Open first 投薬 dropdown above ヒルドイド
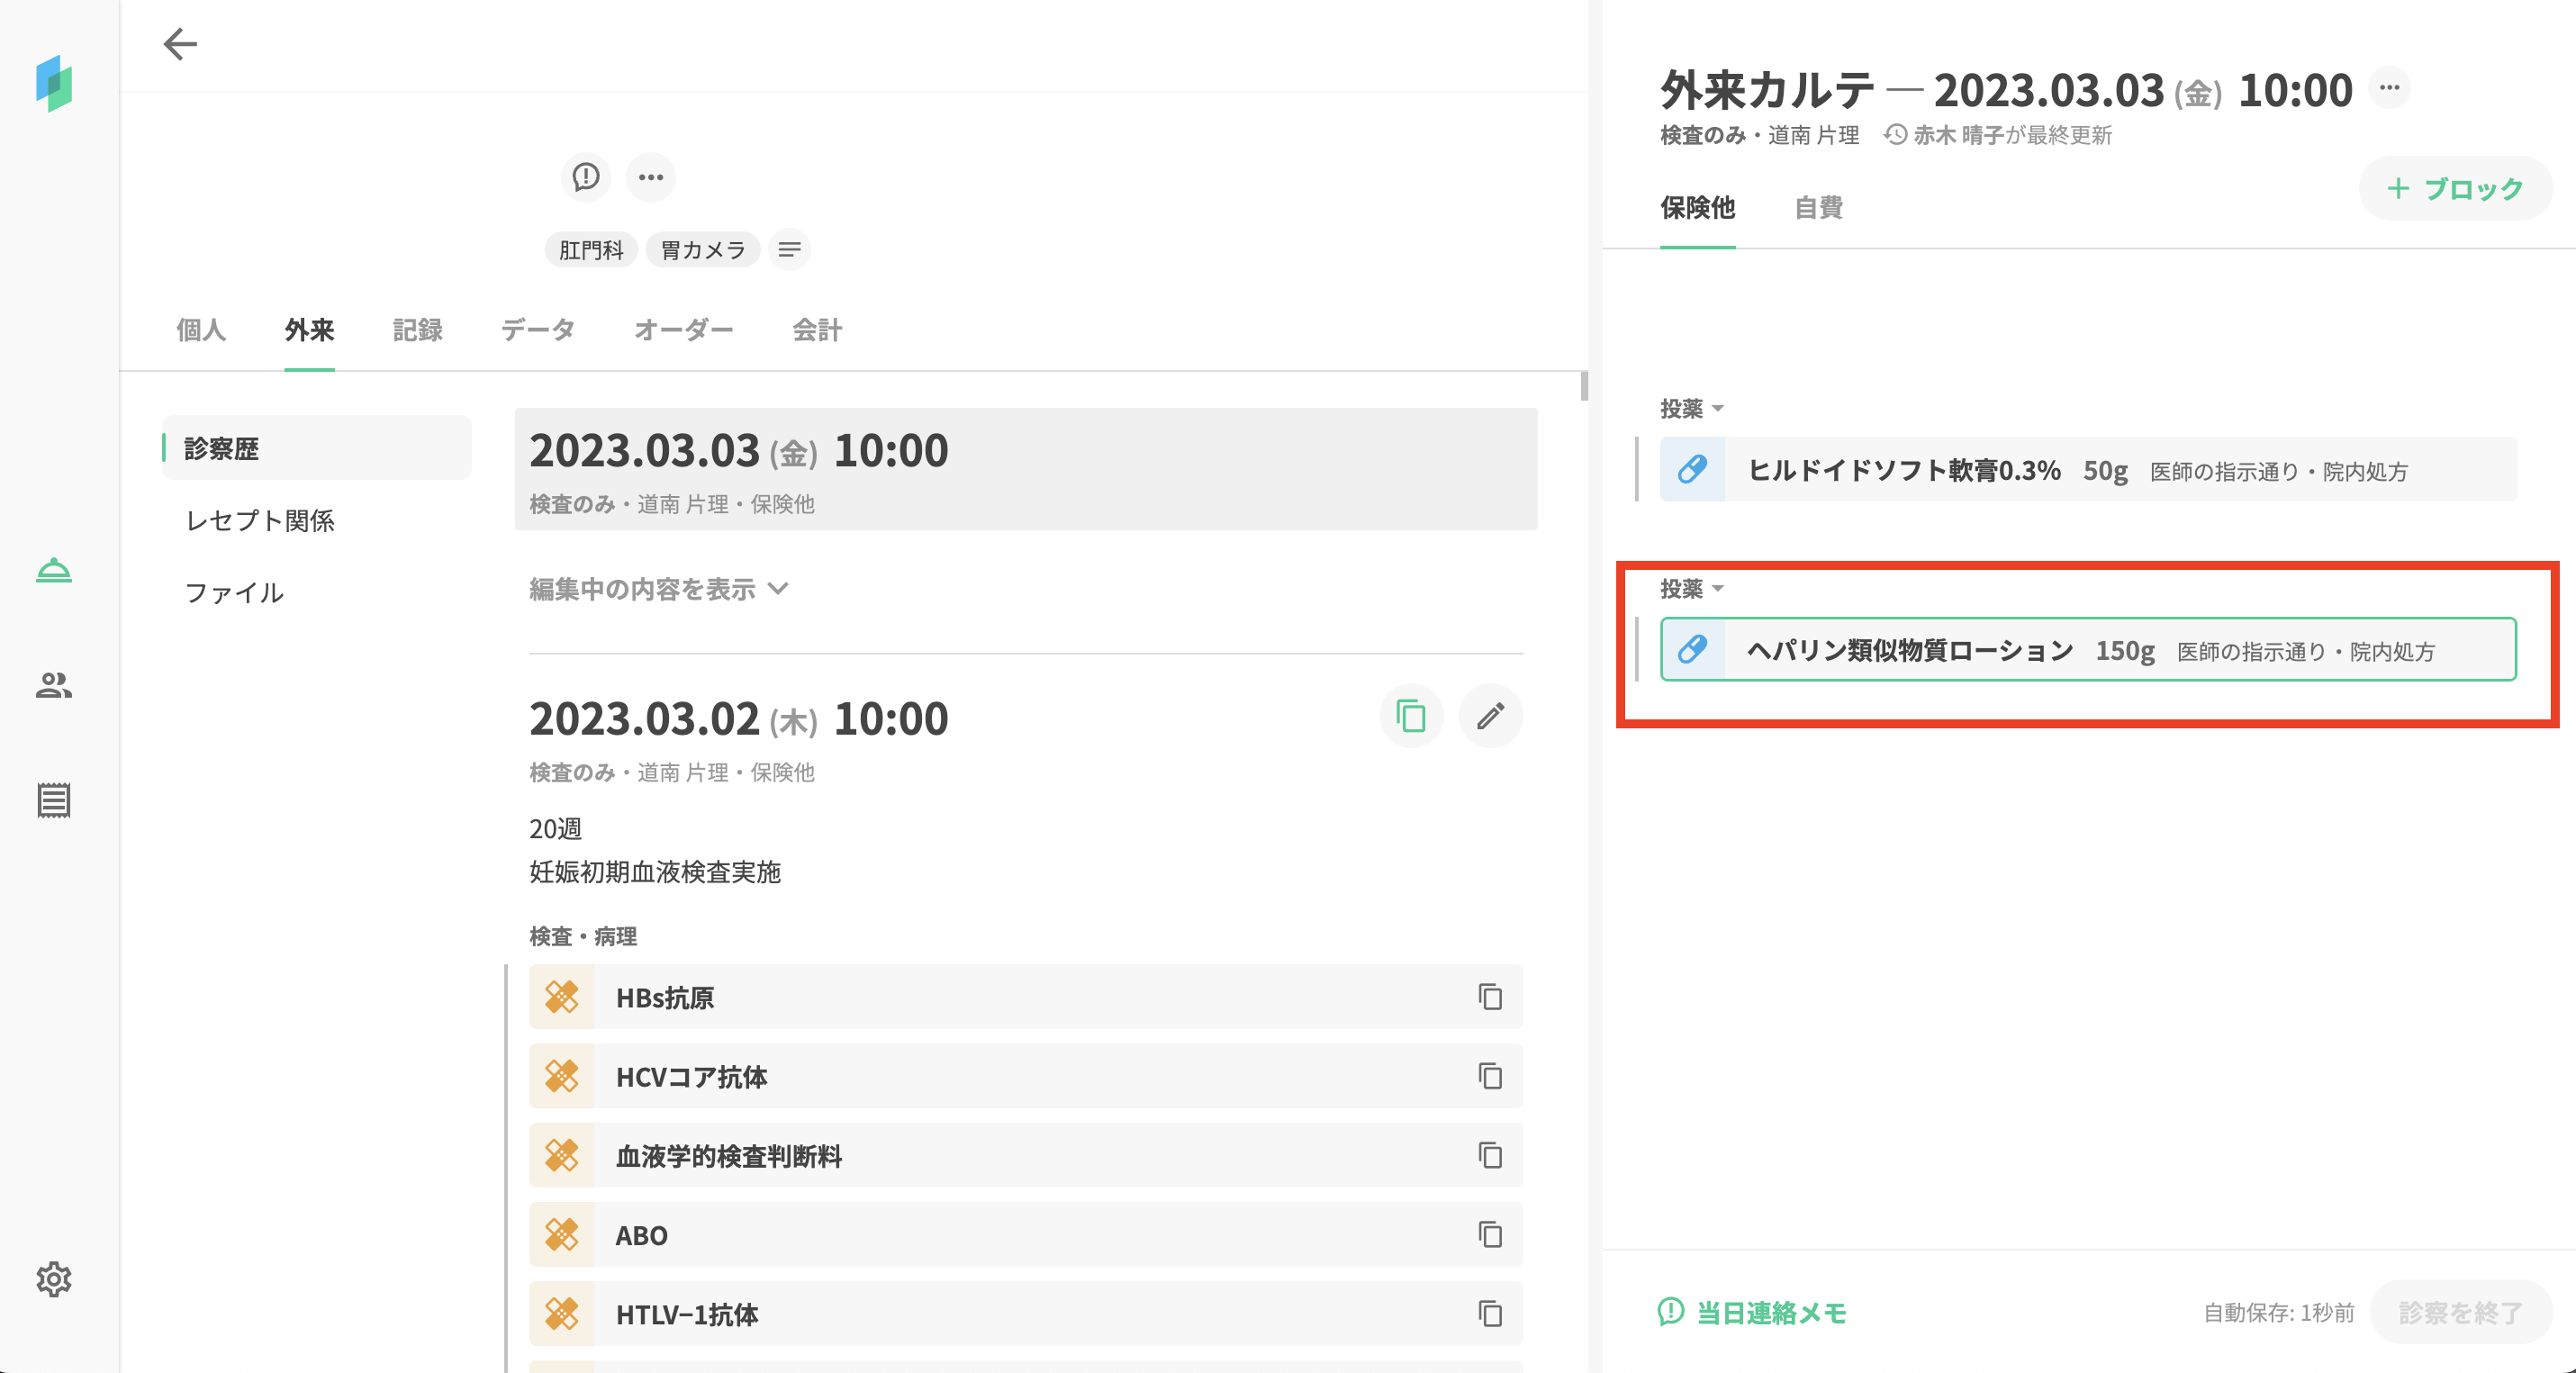 pos(1692,409)
